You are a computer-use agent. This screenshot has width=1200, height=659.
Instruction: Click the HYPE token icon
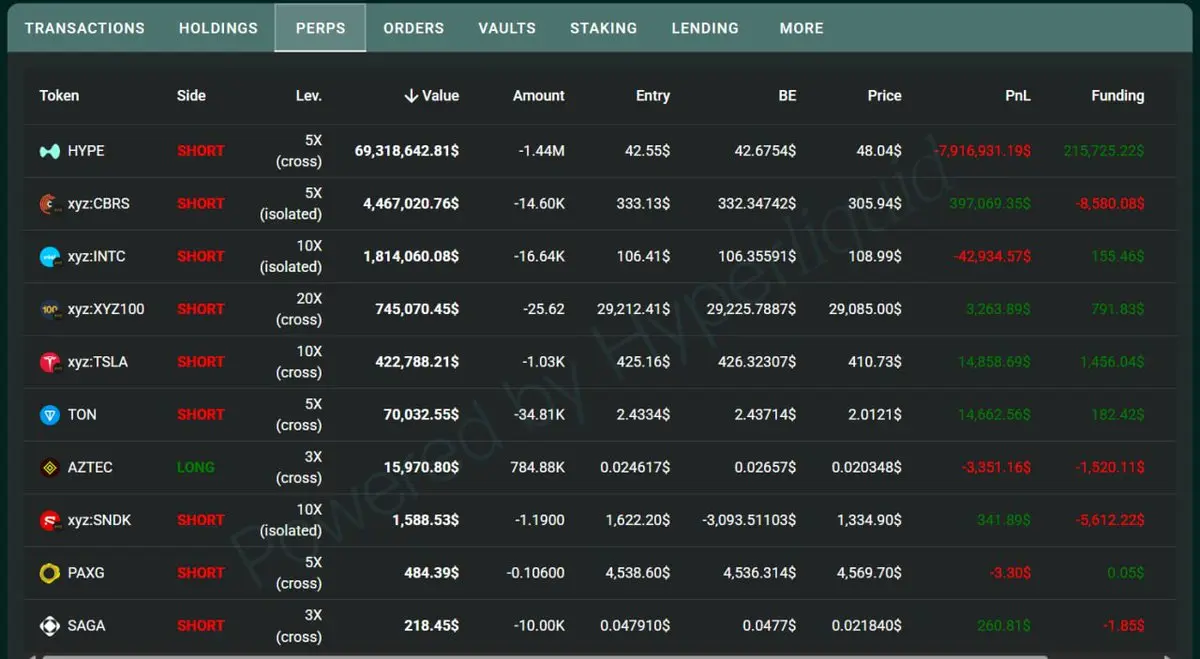pos(50,151)
